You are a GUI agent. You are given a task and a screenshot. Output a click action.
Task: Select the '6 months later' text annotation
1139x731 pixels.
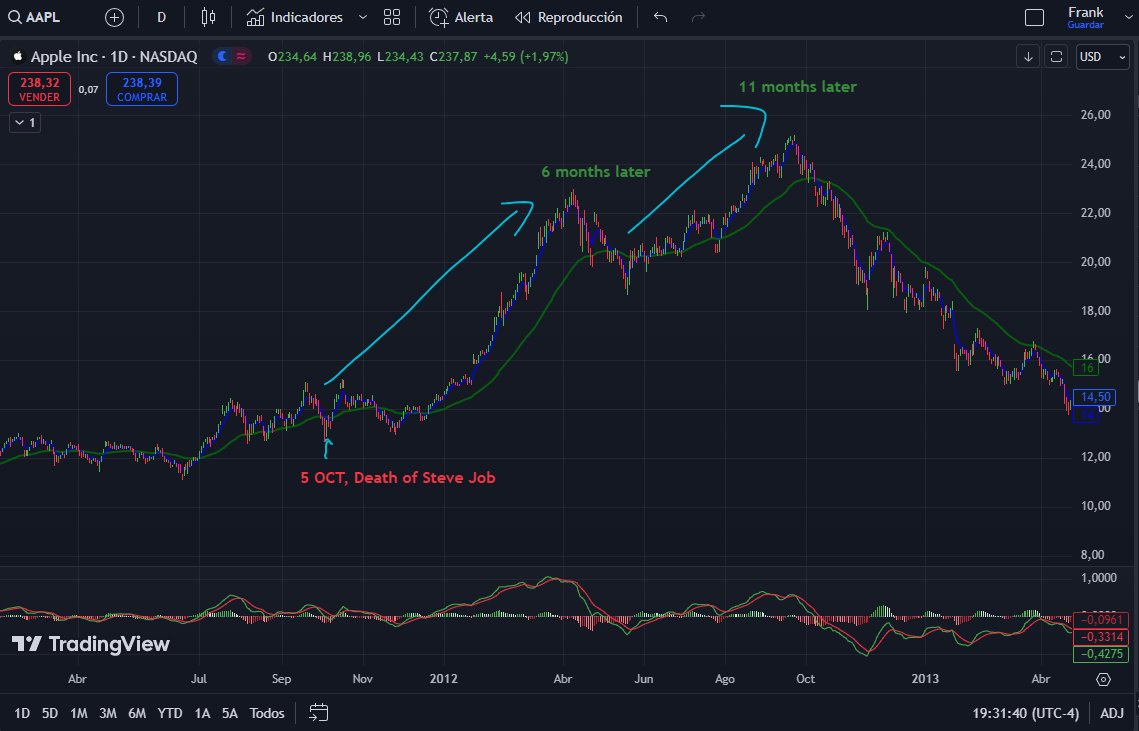pyautogui.click(x=596, y=171)
